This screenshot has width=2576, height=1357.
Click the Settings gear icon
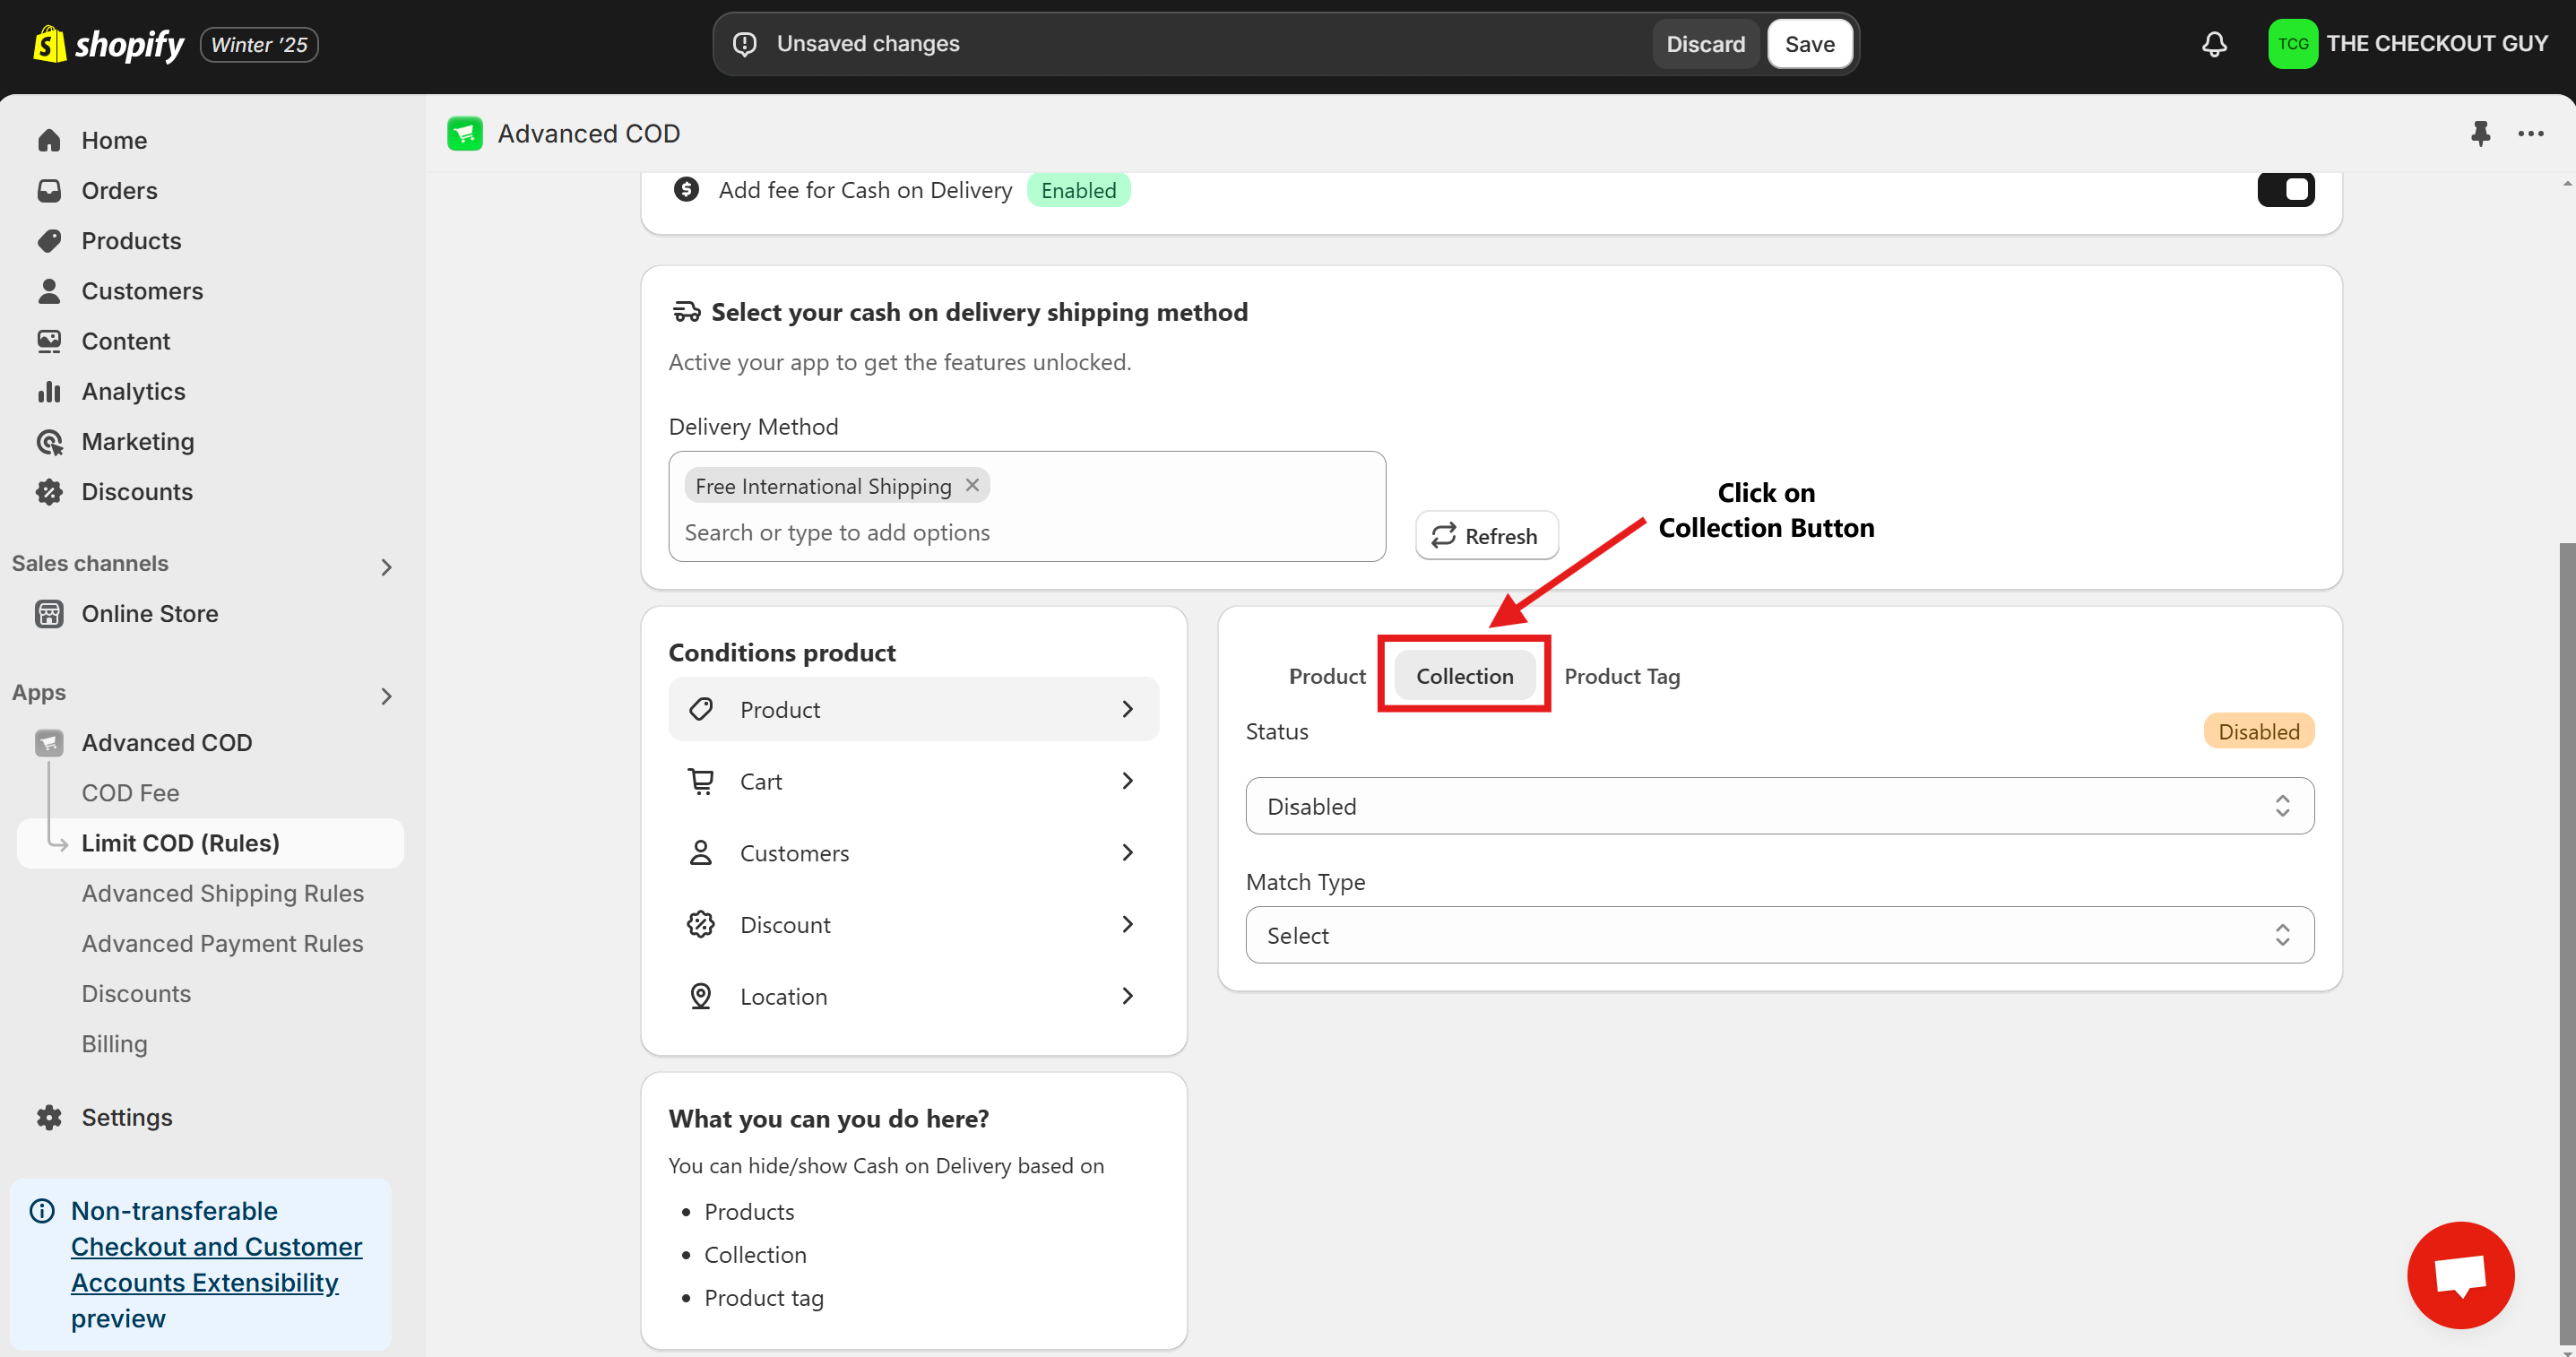pos(49,1117)
